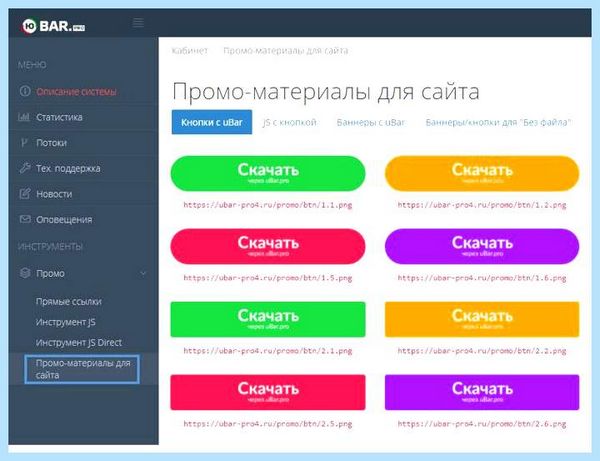Switch to JS с кнопкой tab

pos(289,122)
